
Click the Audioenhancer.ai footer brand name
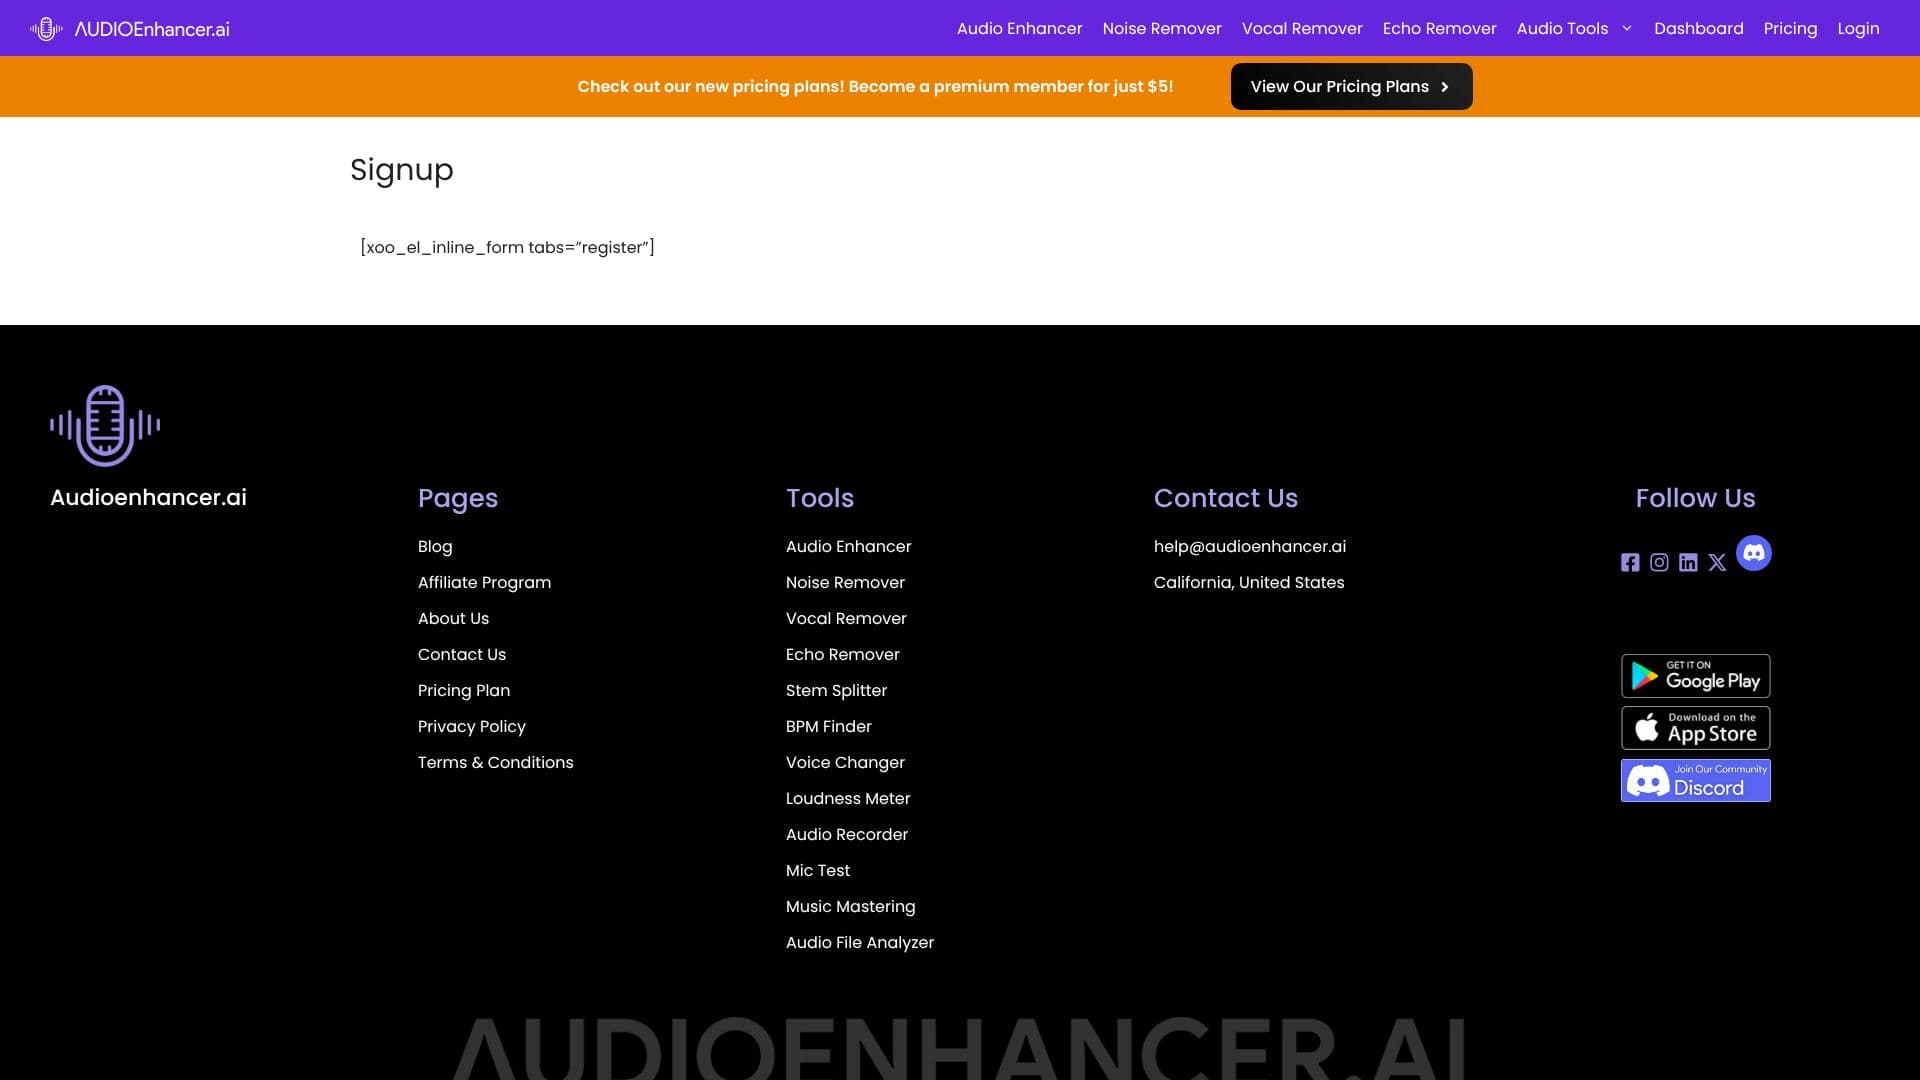pos(148,497)
